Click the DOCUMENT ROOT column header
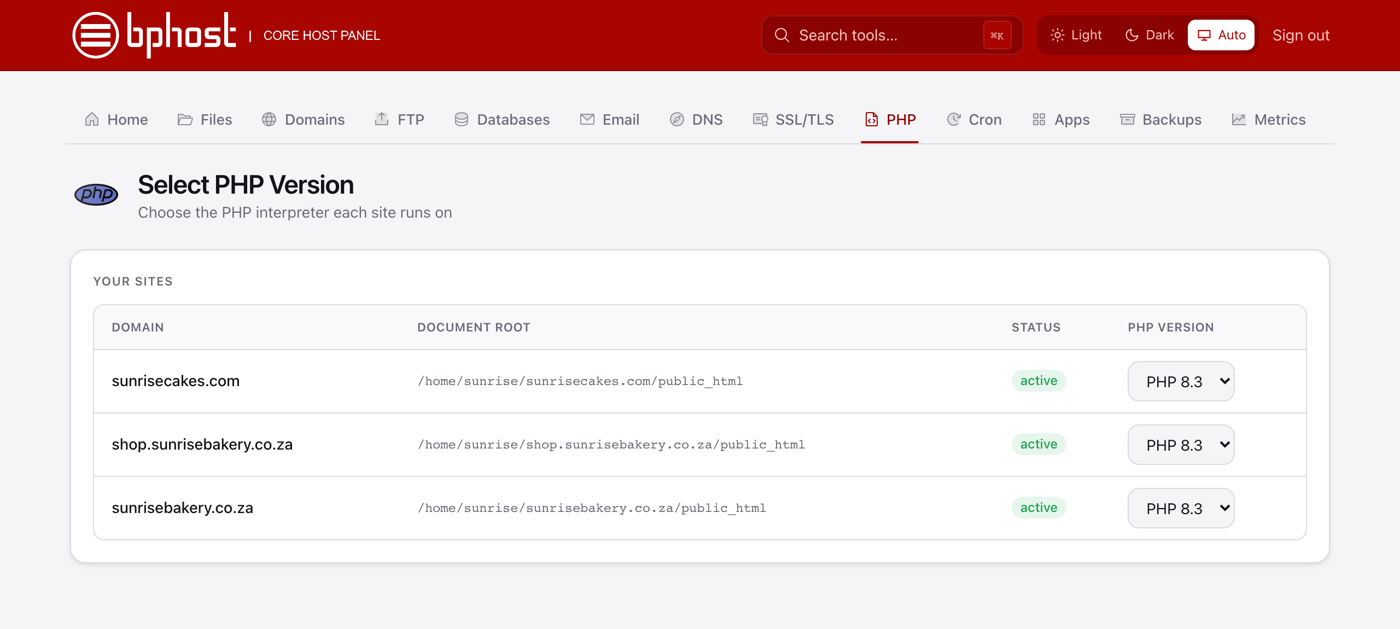Image resolution: width=1400 pixels, height=629 pixels. point(474,327)
